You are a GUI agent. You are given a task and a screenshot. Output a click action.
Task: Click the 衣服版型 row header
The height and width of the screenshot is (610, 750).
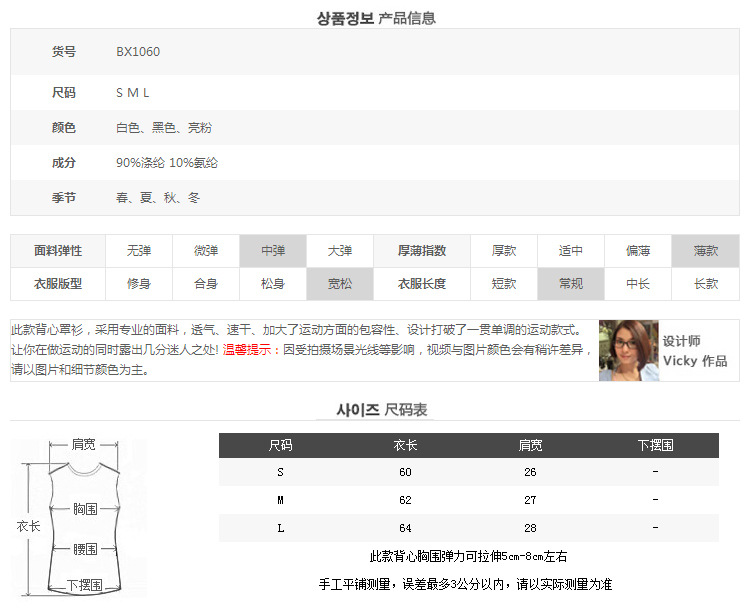[58, 284]
